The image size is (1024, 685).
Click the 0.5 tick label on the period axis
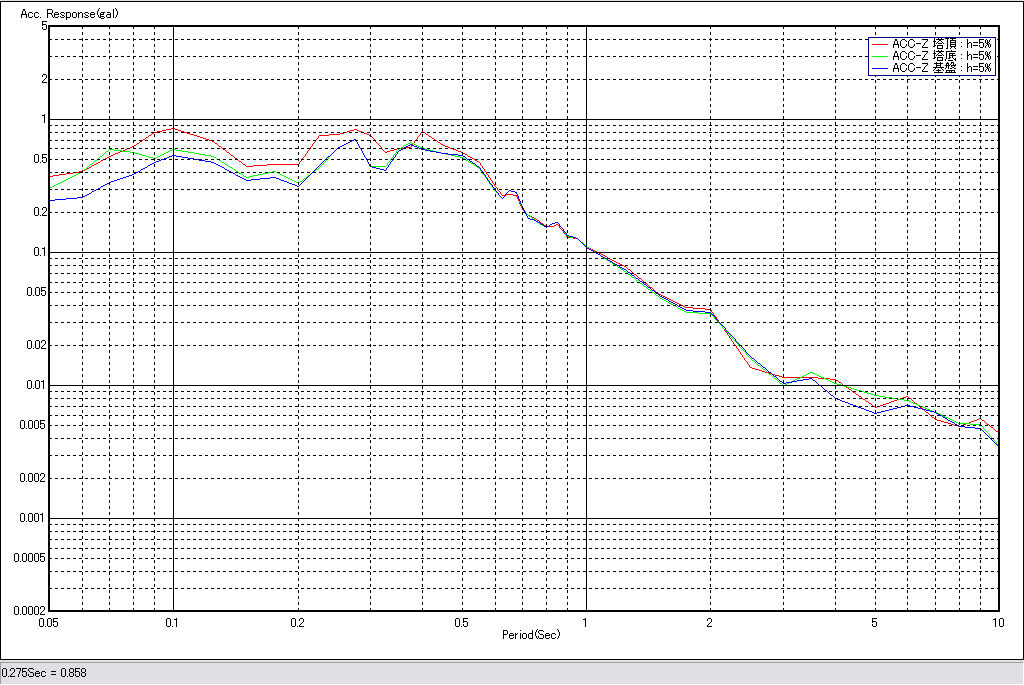coord(461,622)
